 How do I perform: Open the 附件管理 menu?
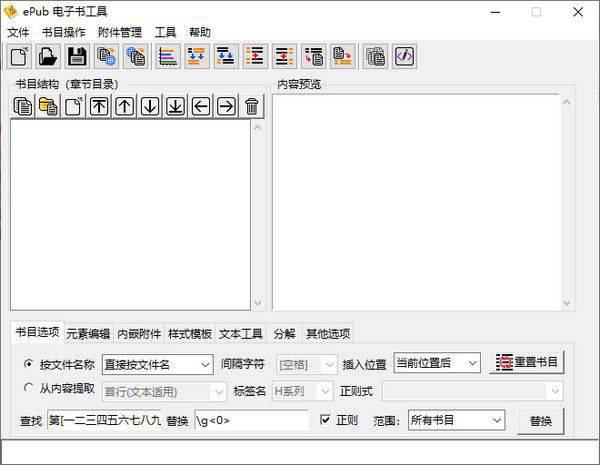click(x=120, y=32)
